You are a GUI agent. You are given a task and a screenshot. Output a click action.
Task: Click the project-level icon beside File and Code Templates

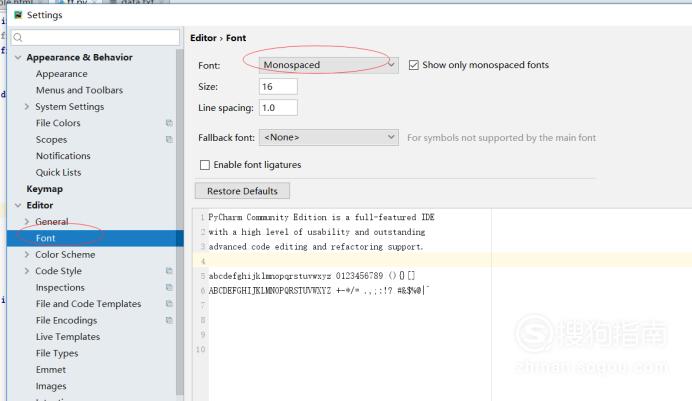pyautogui.click(x=169, y=304)
